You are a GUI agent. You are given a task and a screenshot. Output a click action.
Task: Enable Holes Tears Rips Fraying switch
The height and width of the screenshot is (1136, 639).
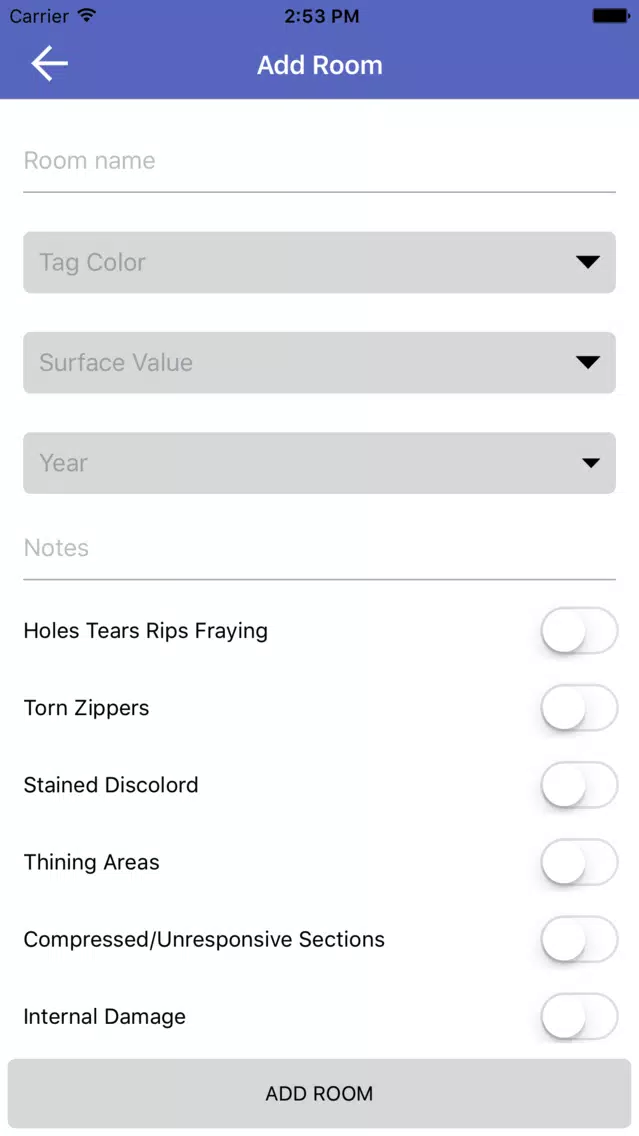[x=579, y=631]
